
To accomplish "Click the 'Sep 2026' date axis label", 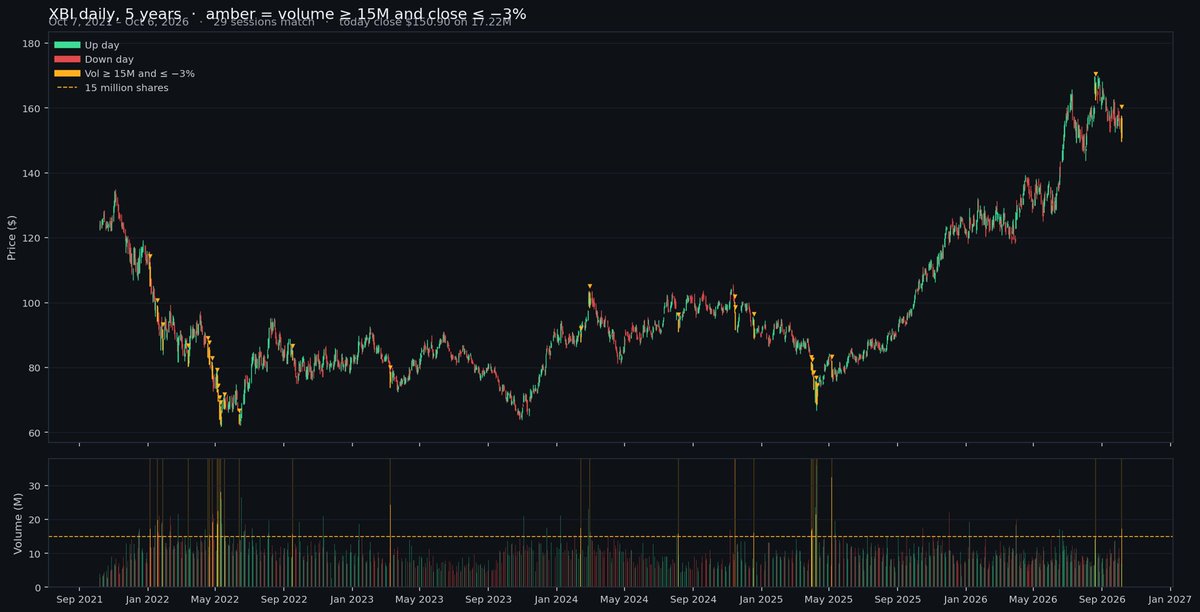I will [x=1100, y=601].
